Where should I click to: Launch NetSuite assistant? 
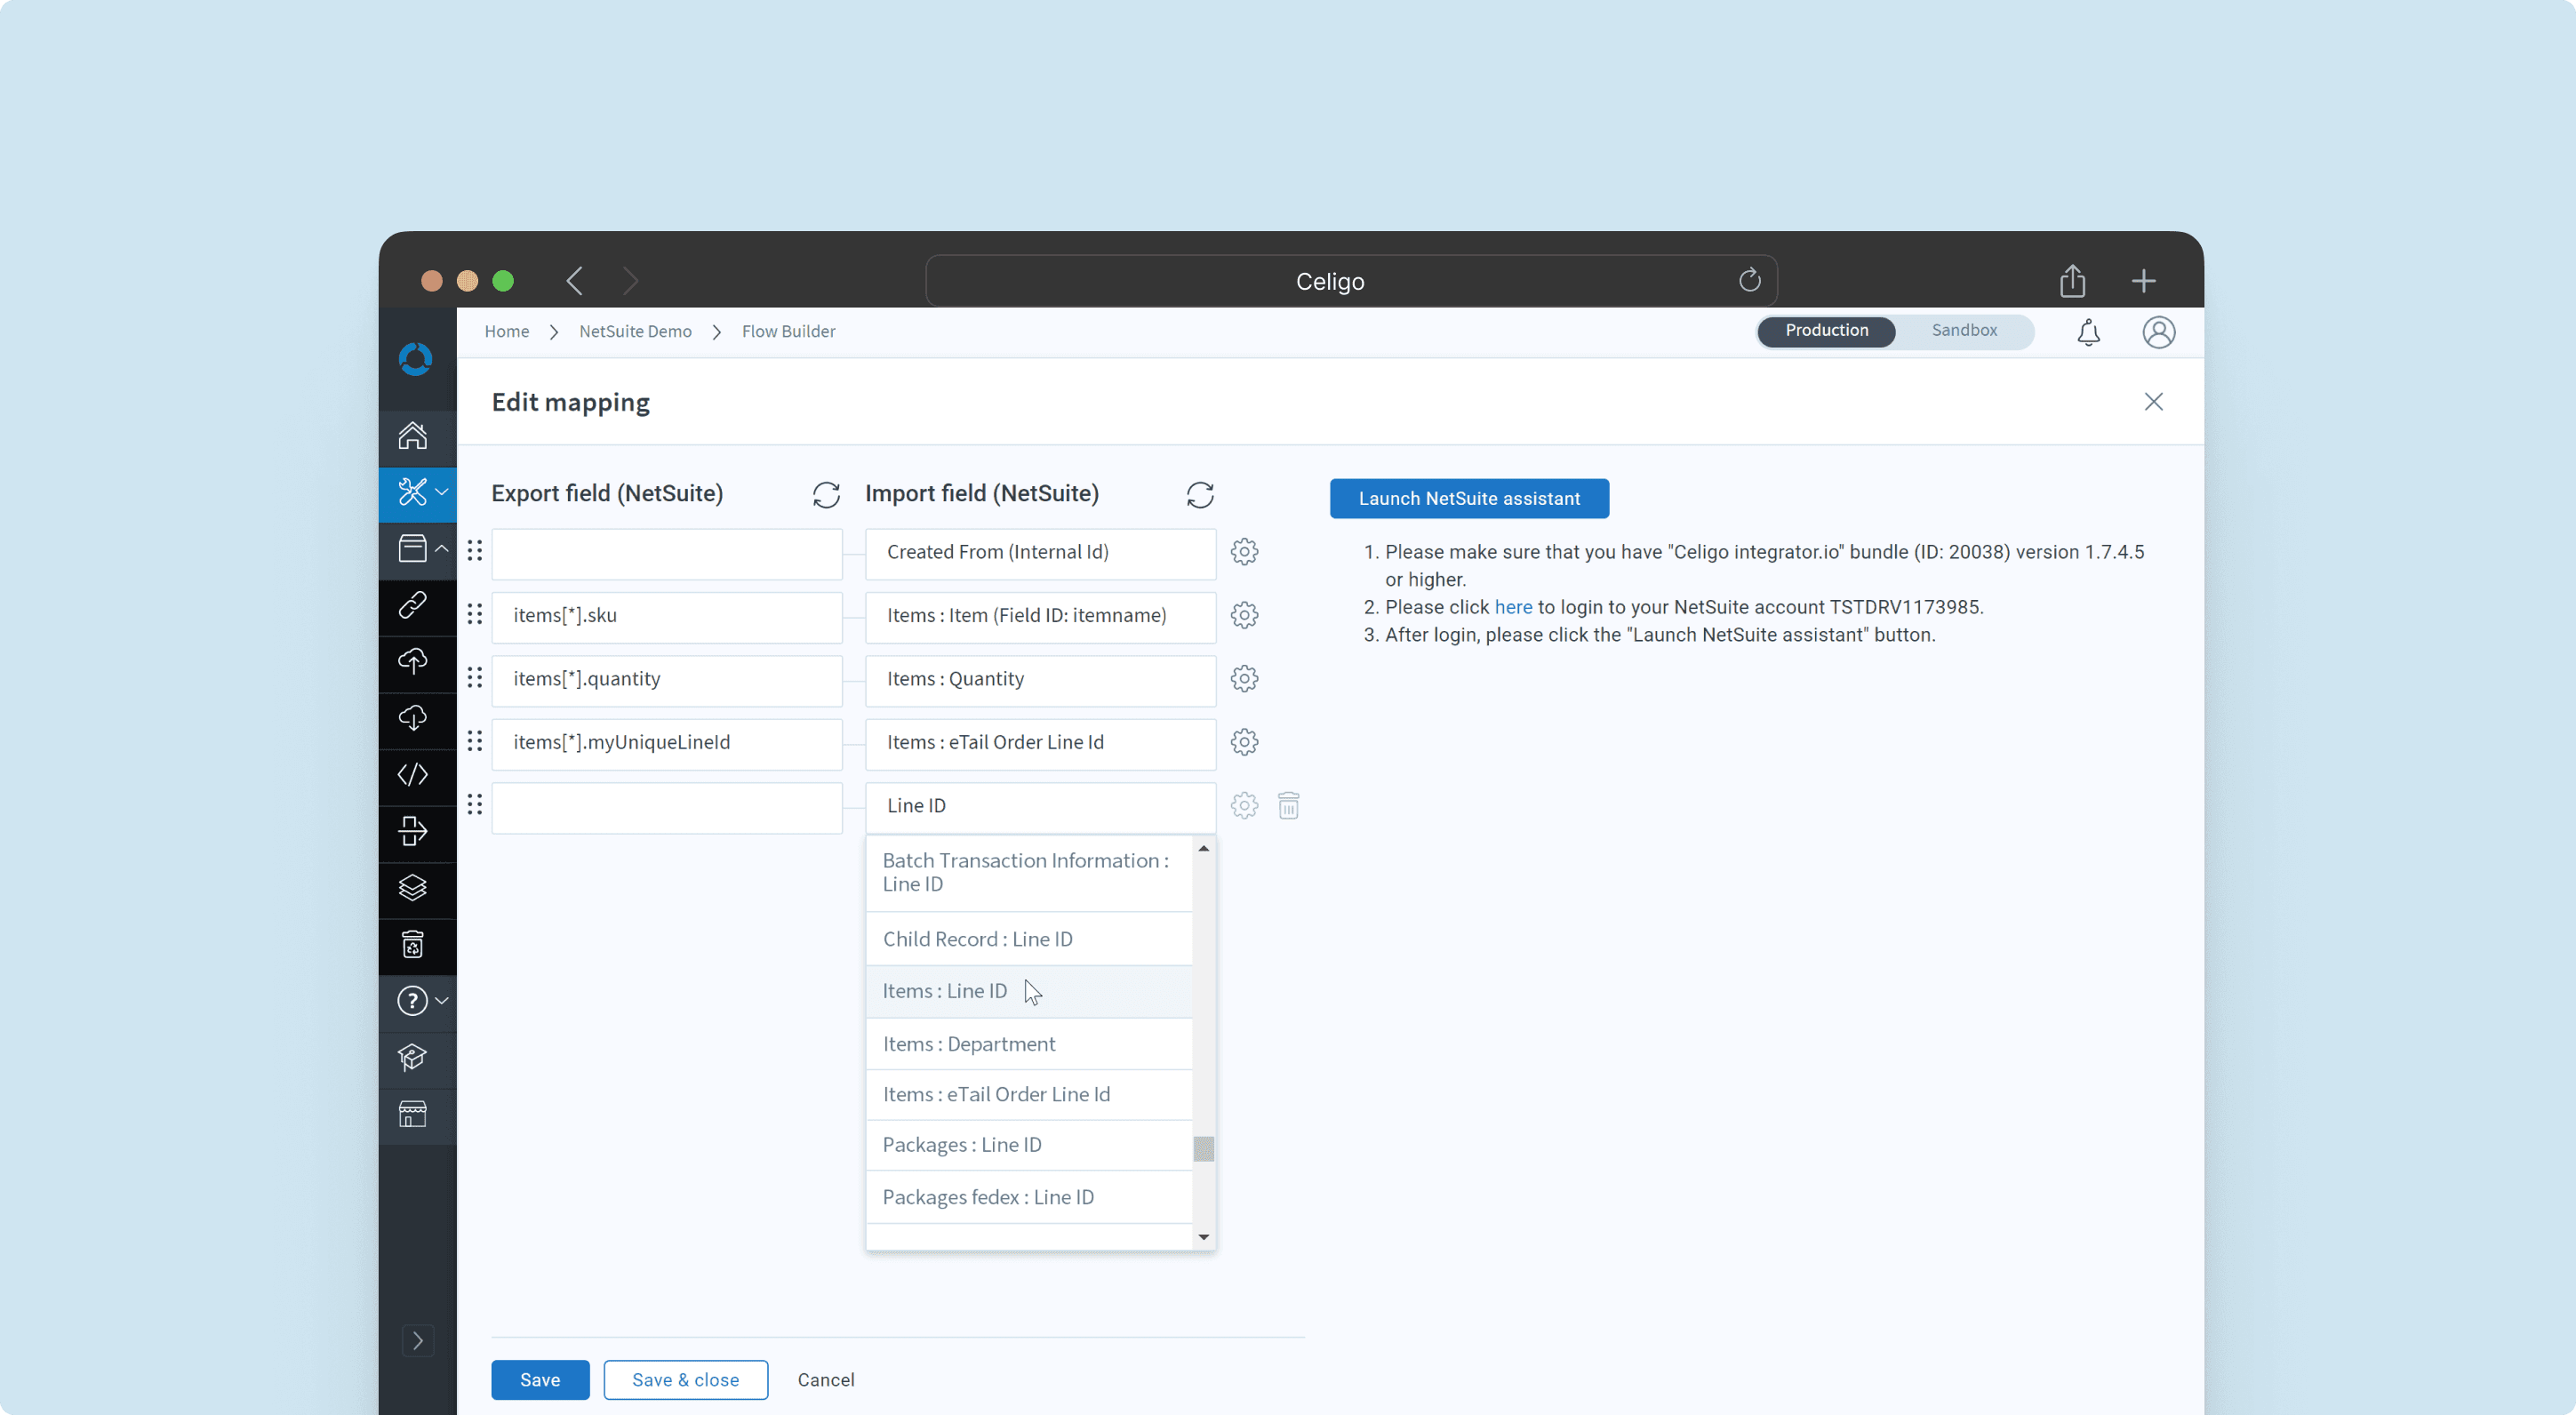tap(1468, 499)
